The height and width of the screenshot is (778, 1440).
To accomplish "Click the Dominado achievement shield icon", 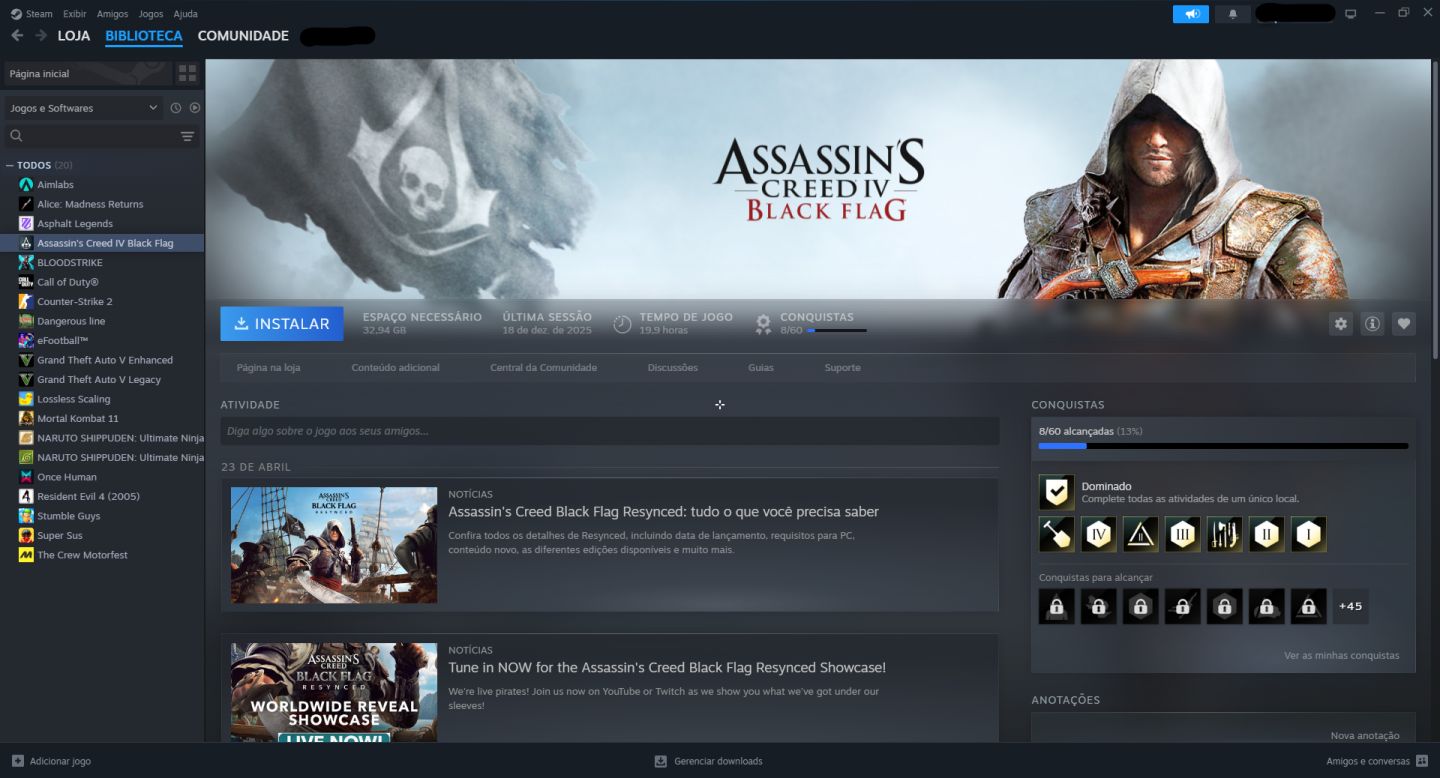I will click(x=1056, y=492).
